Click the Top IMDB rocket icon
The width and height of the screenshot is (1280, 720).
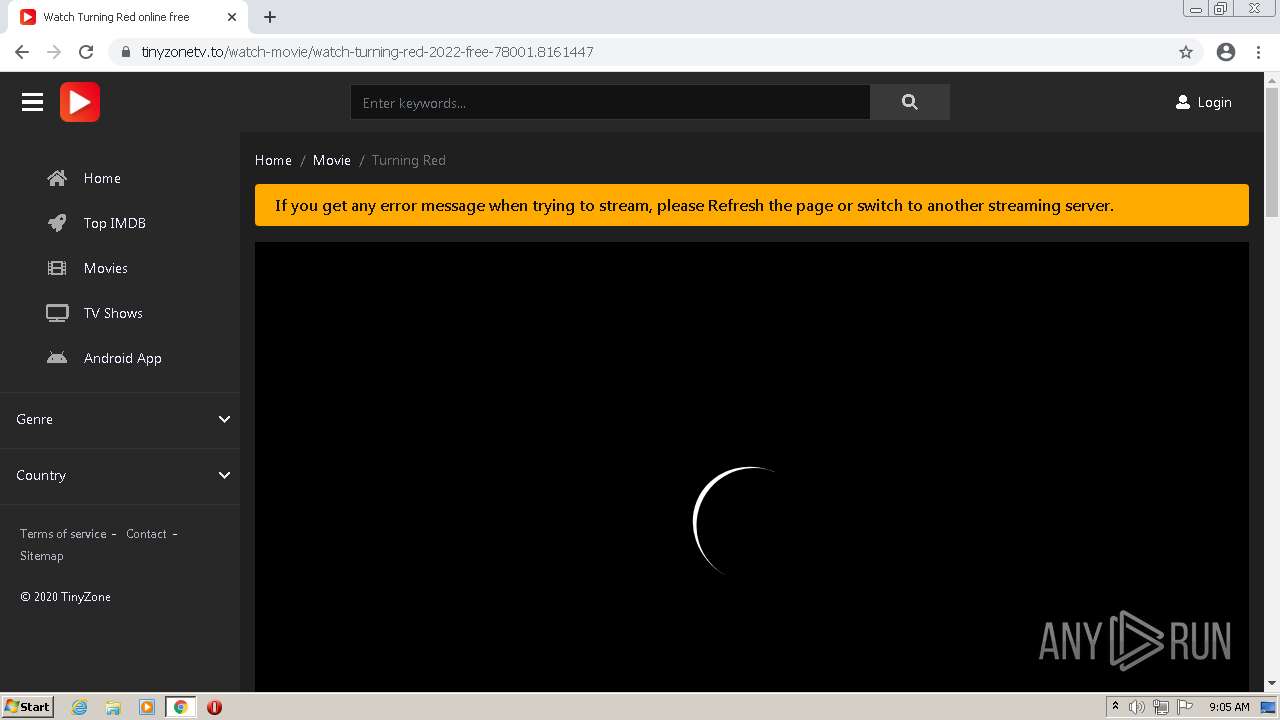click(x=57, y=223)
